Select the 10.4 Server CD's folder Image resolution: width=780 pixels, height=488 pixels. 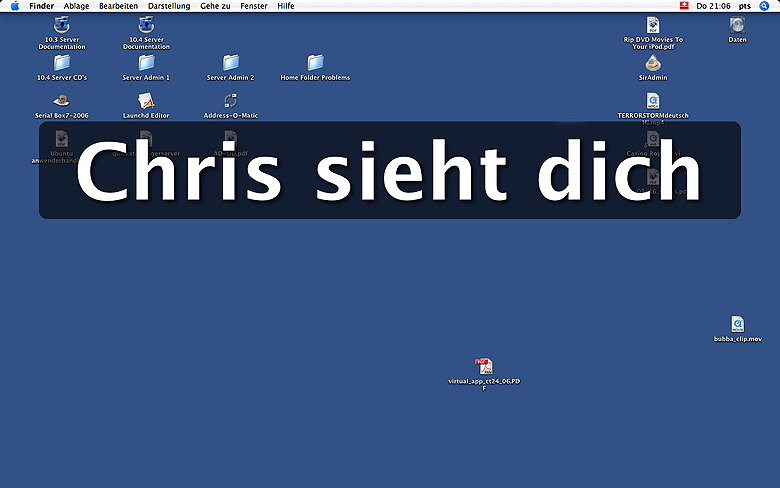pyautogui.click(x=62, y=62)
